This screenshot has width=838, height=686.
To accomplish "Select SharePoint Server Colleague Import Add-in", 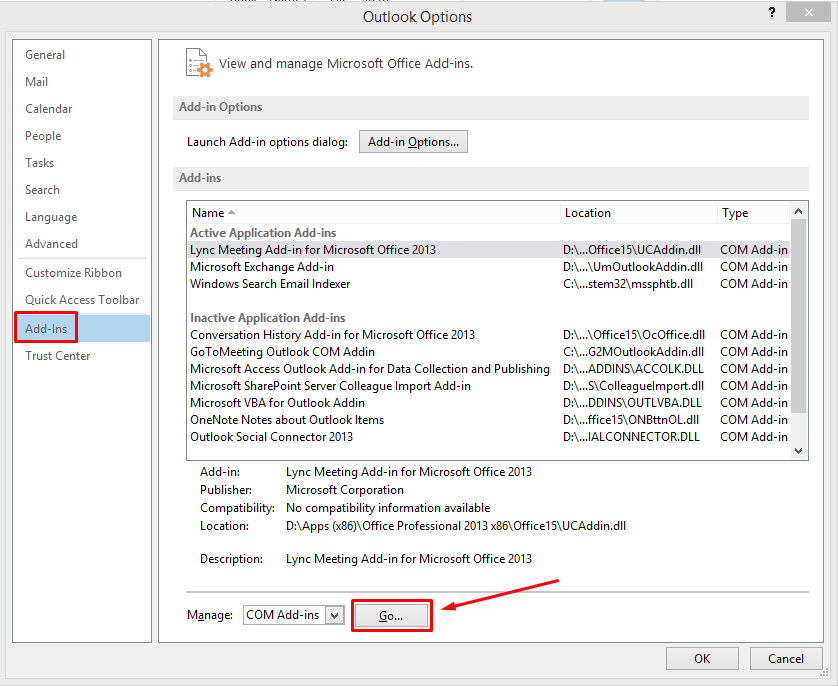I will point(488,386).
